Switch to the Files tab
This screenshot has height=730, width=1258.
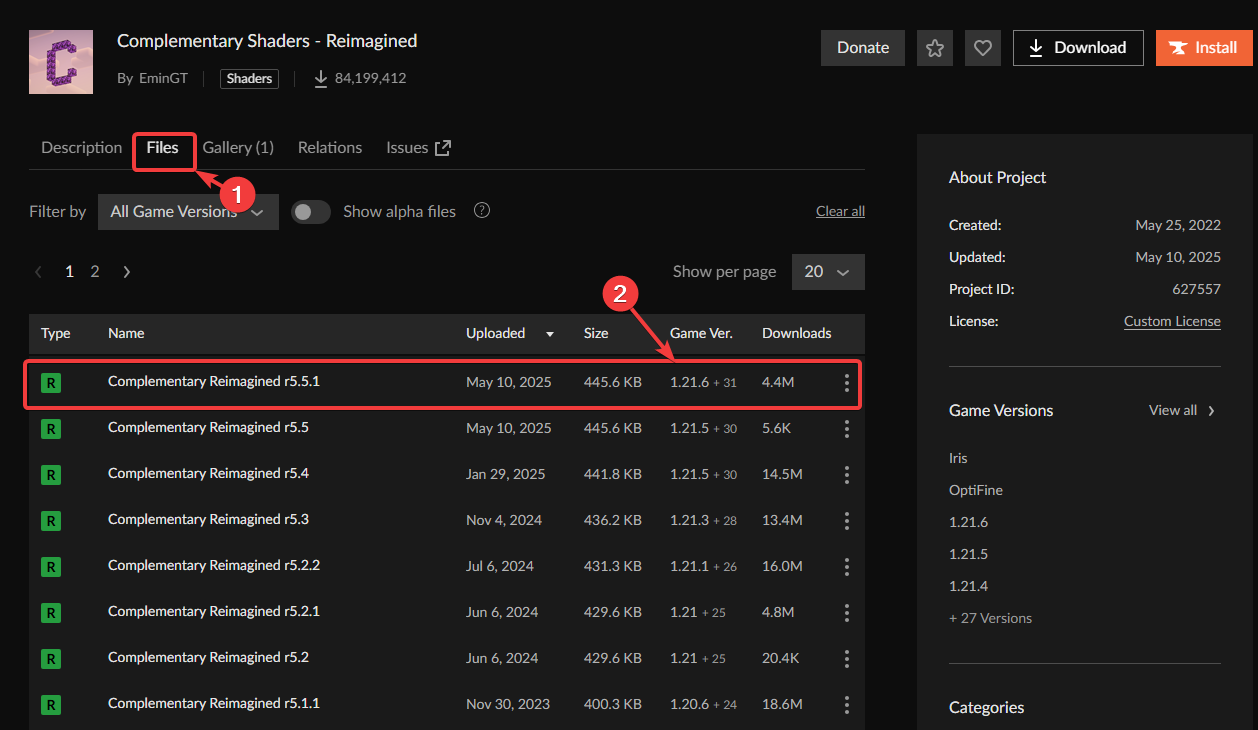pos(163,147)
